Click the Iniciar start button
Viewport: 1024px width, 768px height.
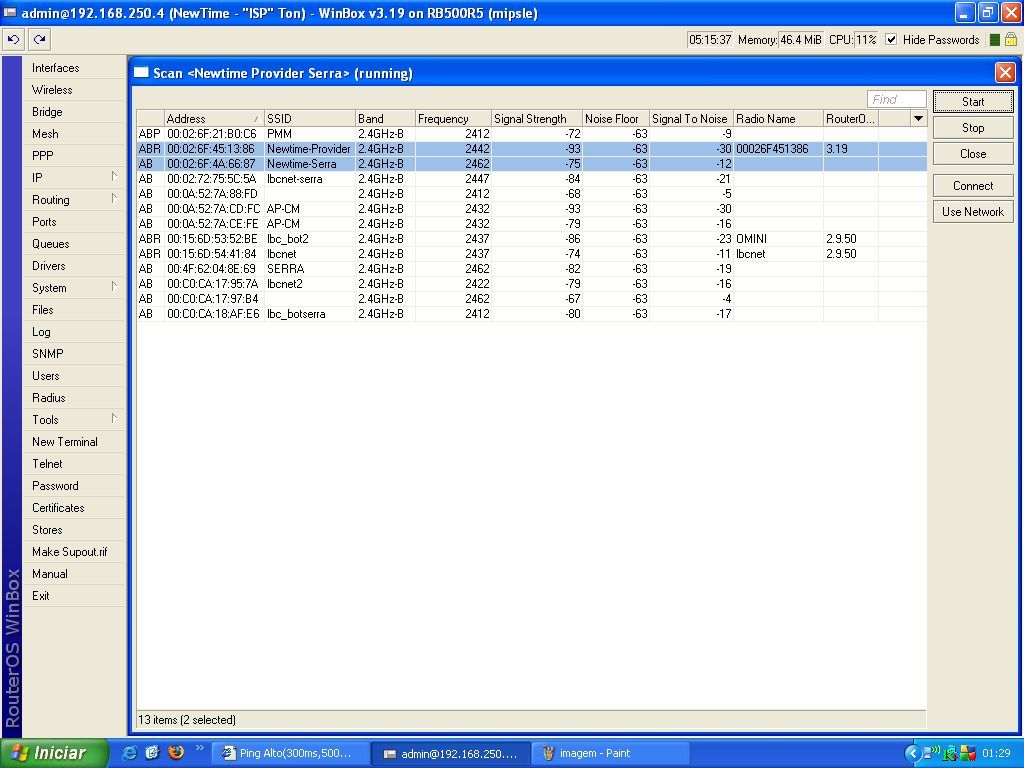point(54,753)
